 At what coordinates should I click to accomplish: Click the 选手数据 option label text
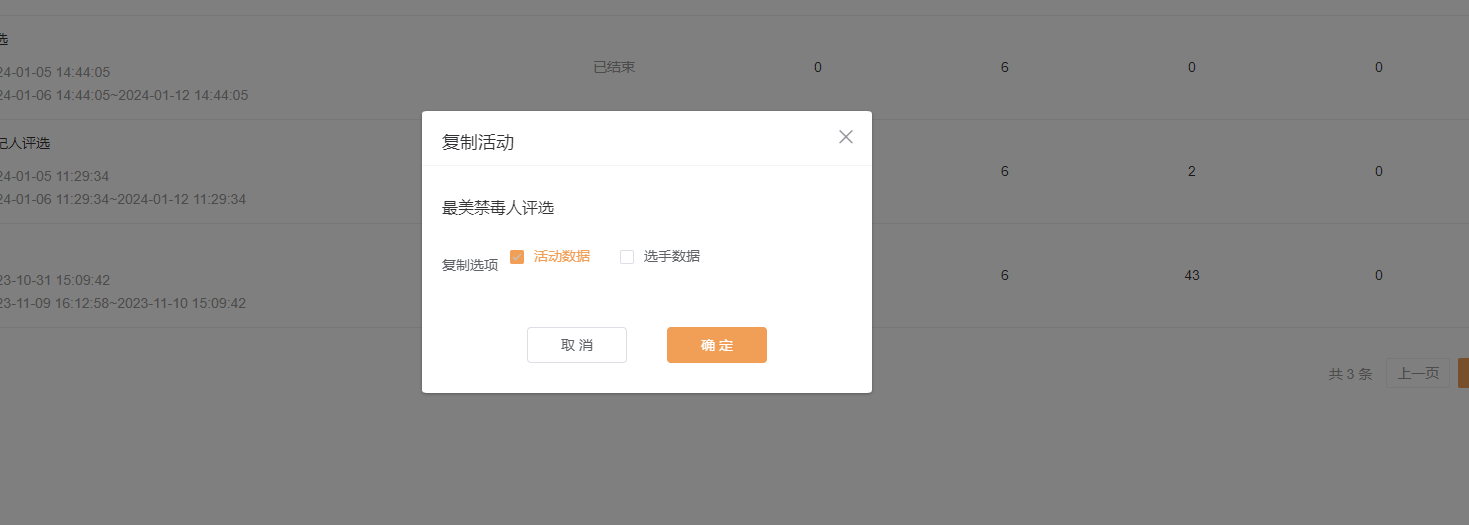tap(671, 256)
